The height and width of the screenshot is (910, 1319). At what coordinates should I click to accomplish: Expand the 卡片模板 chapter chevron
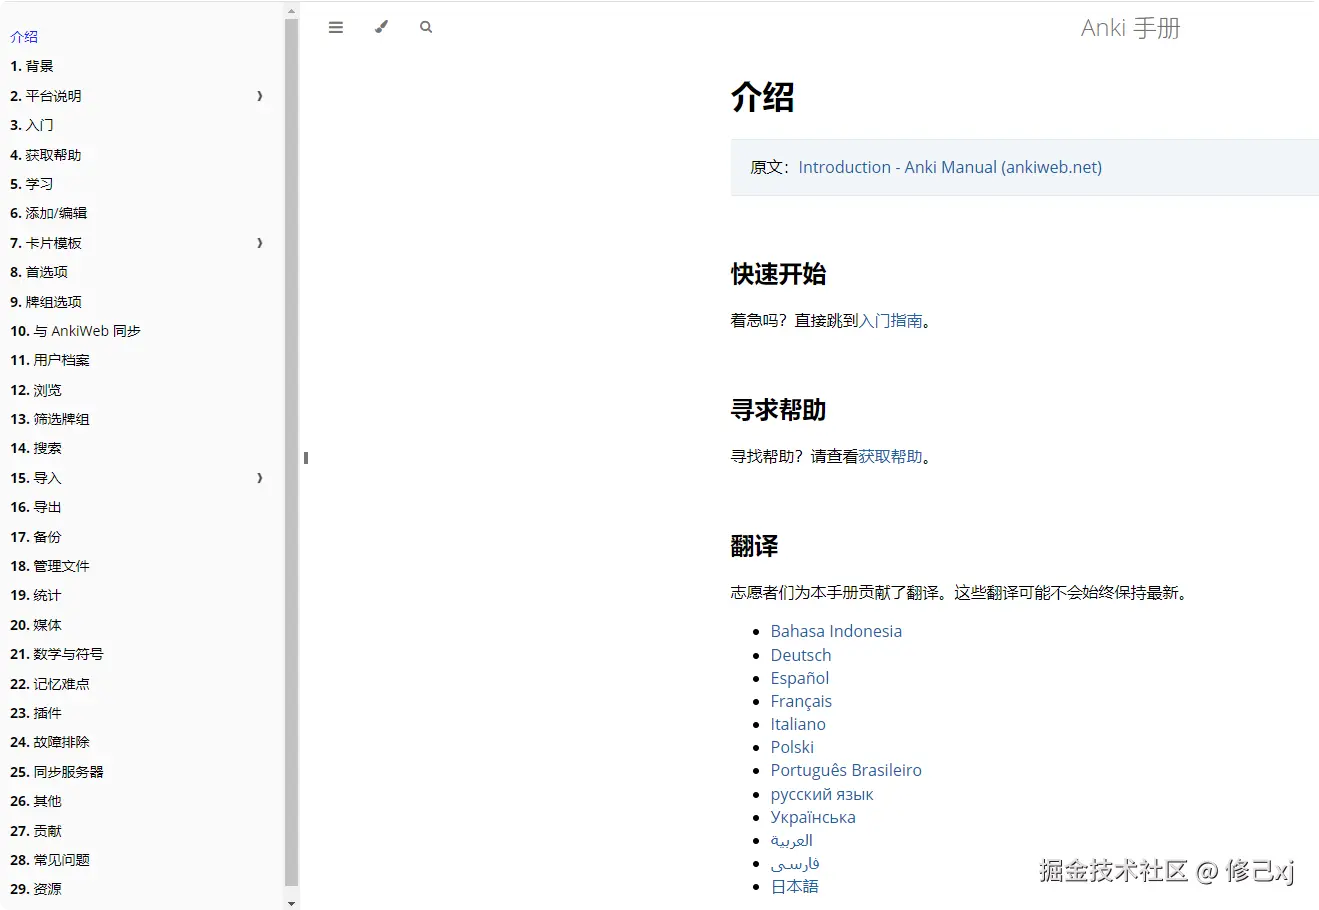pyautogui.click(x=260, y=243)
